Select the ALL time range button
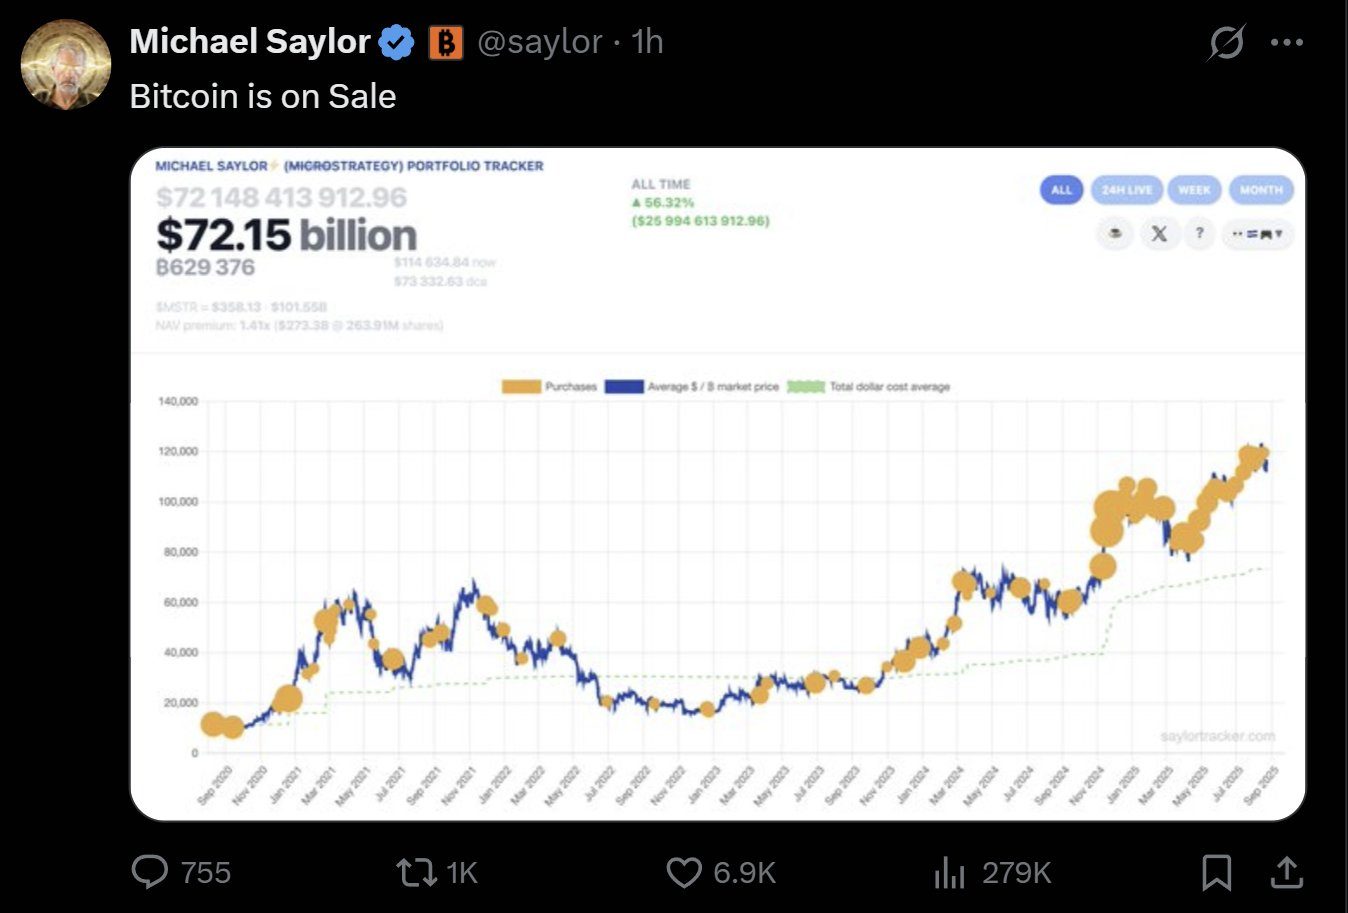Viewport: 1348px width, 913px height. 1061,189
